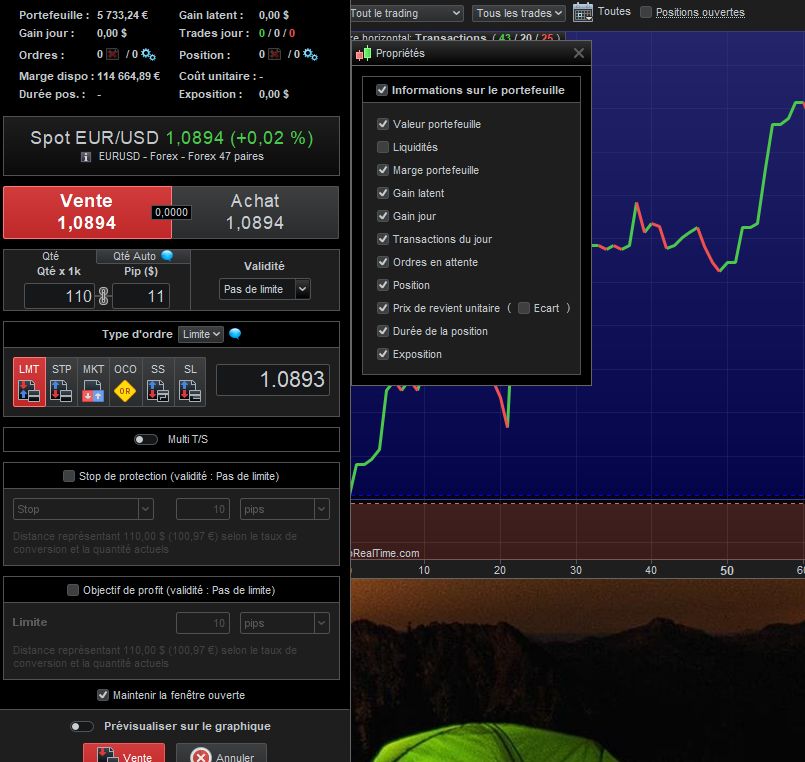
Task: Uncheck Gain latent option
Action: pyautogui.click(x=383, y=193)
